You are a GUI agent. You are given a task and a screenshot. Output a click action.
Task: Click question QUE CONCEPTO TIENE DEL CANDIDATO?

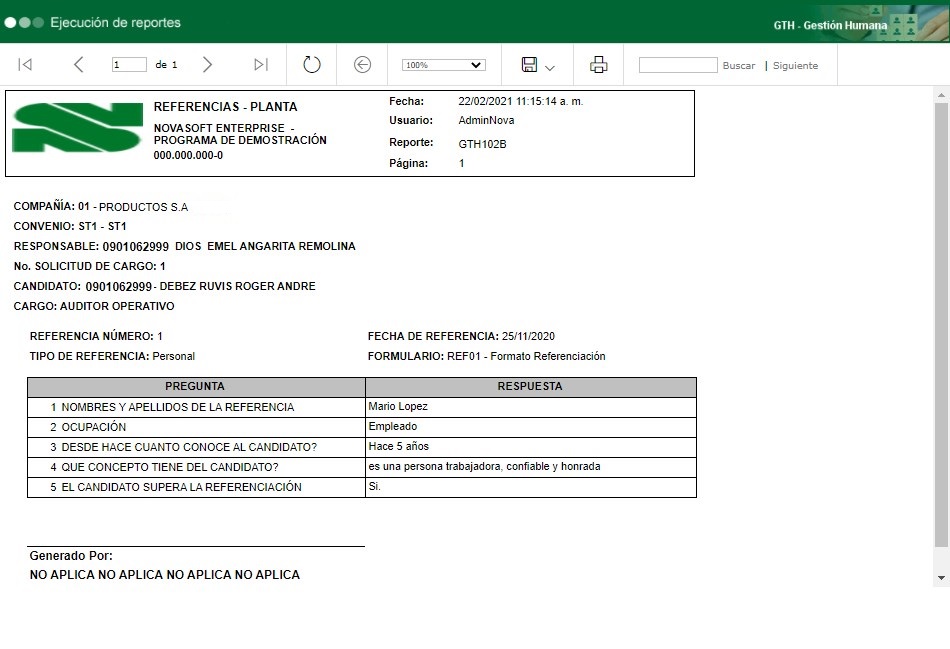click(x=170, y=467)
